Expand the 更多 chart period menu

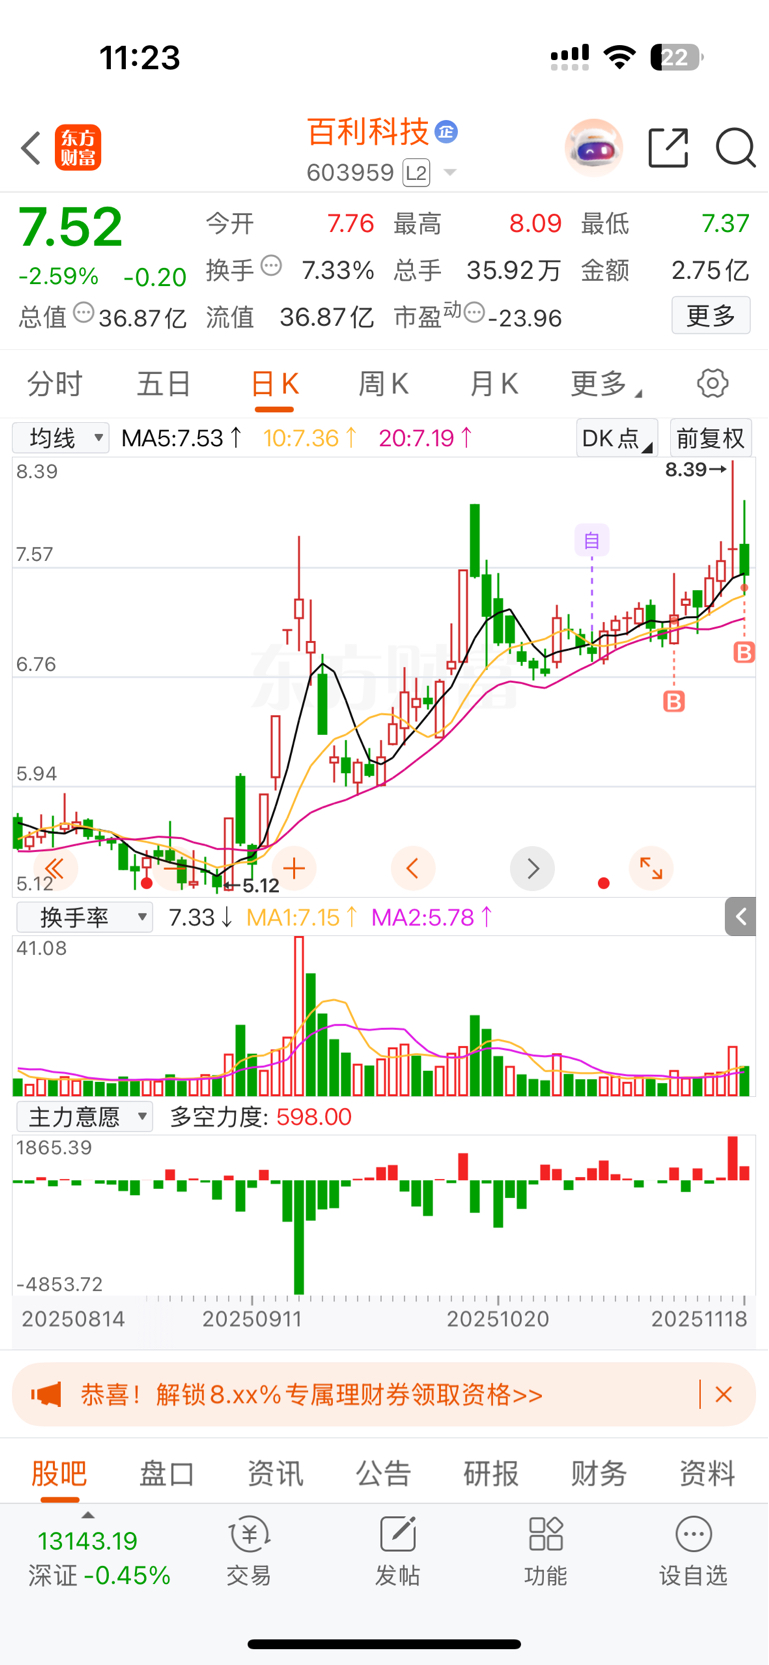point(606,383)
